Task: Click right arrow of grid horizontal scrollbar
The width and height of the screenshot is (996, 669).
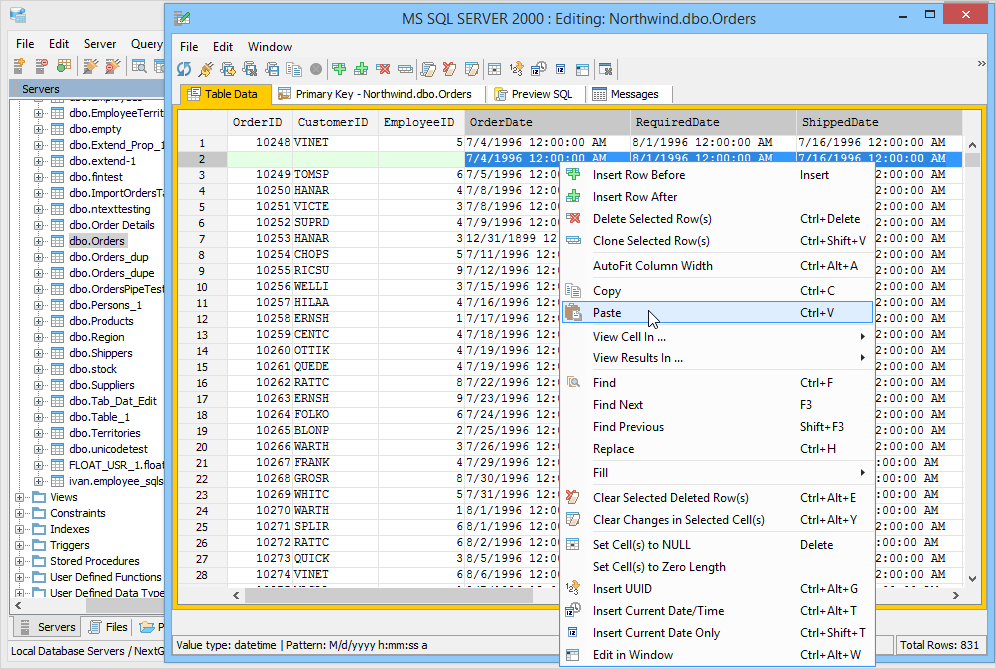Action: click(955, 595)
